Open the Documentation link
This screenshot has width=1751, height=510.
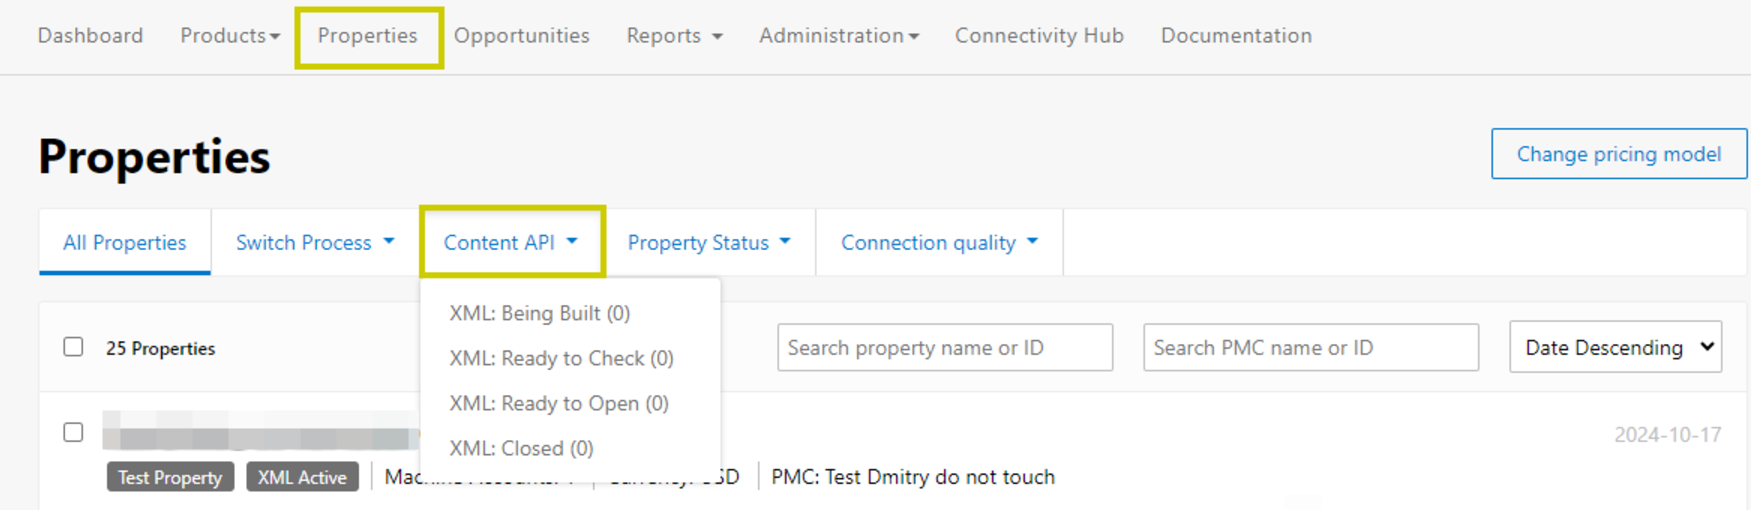tap(1236, 36)
